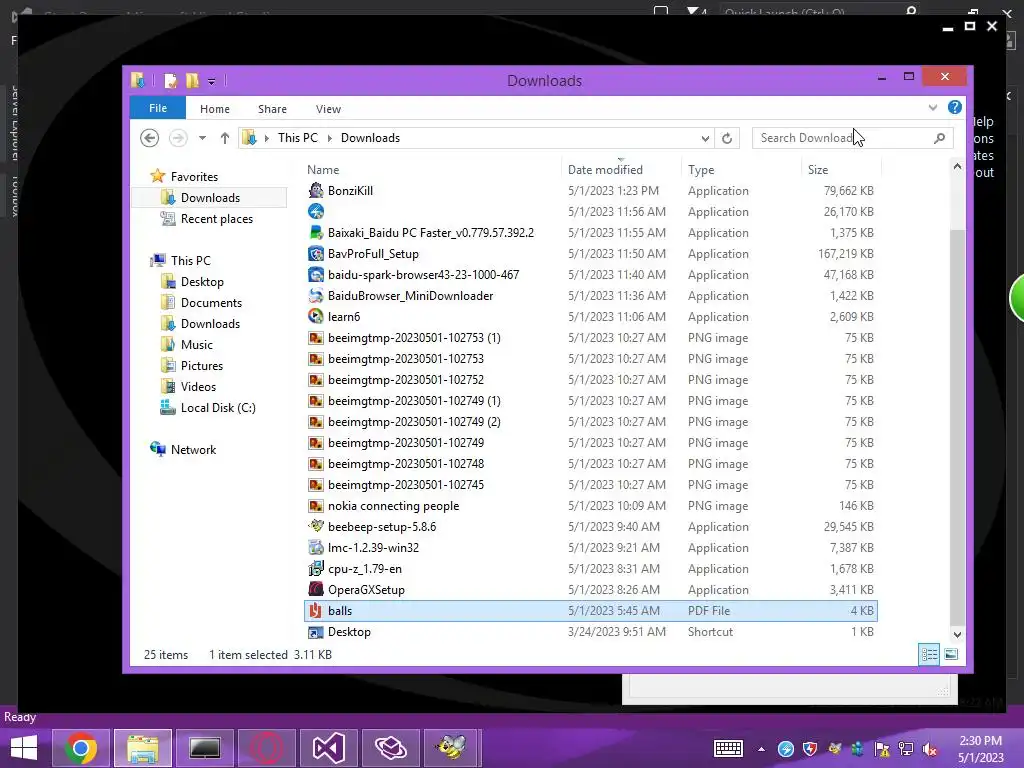Click the muted volume tray icon
1024x768 pixels.
point(930,749)
